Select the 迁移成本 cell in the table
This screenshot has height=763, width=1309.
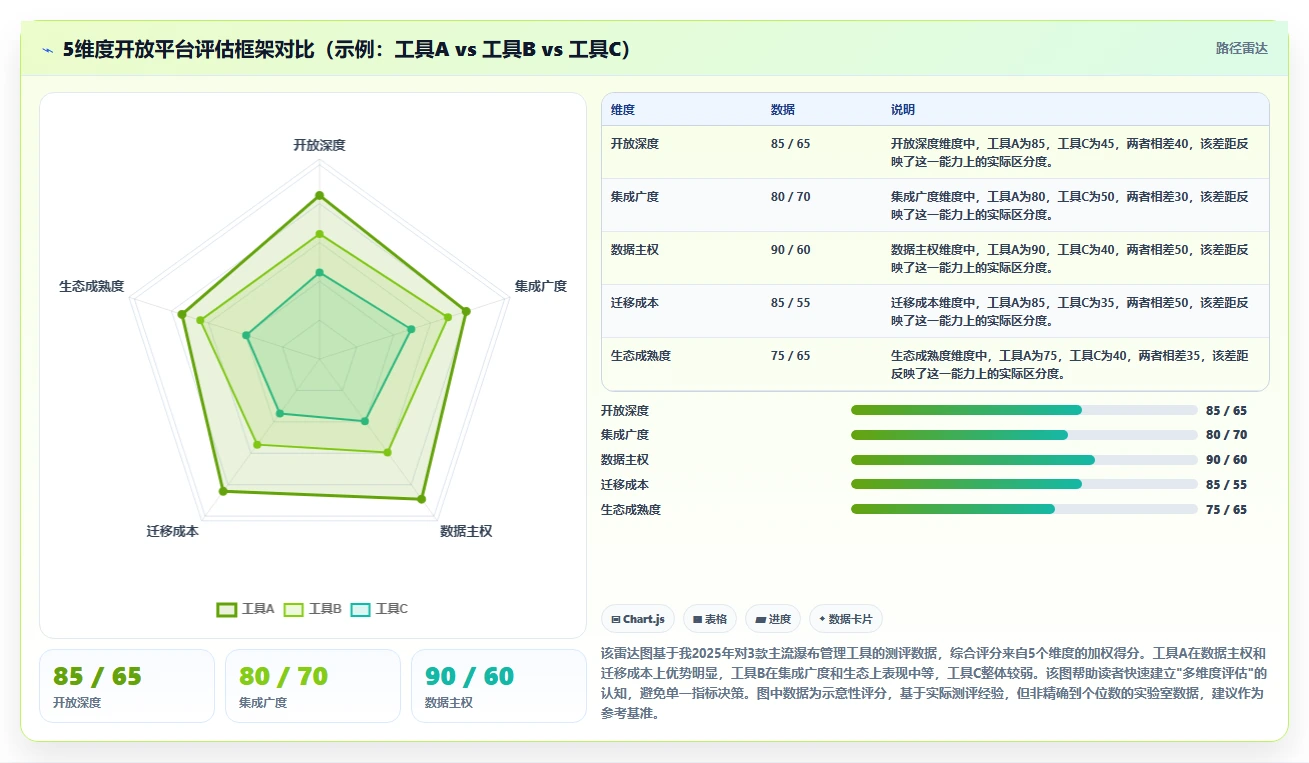coord(635,303)
